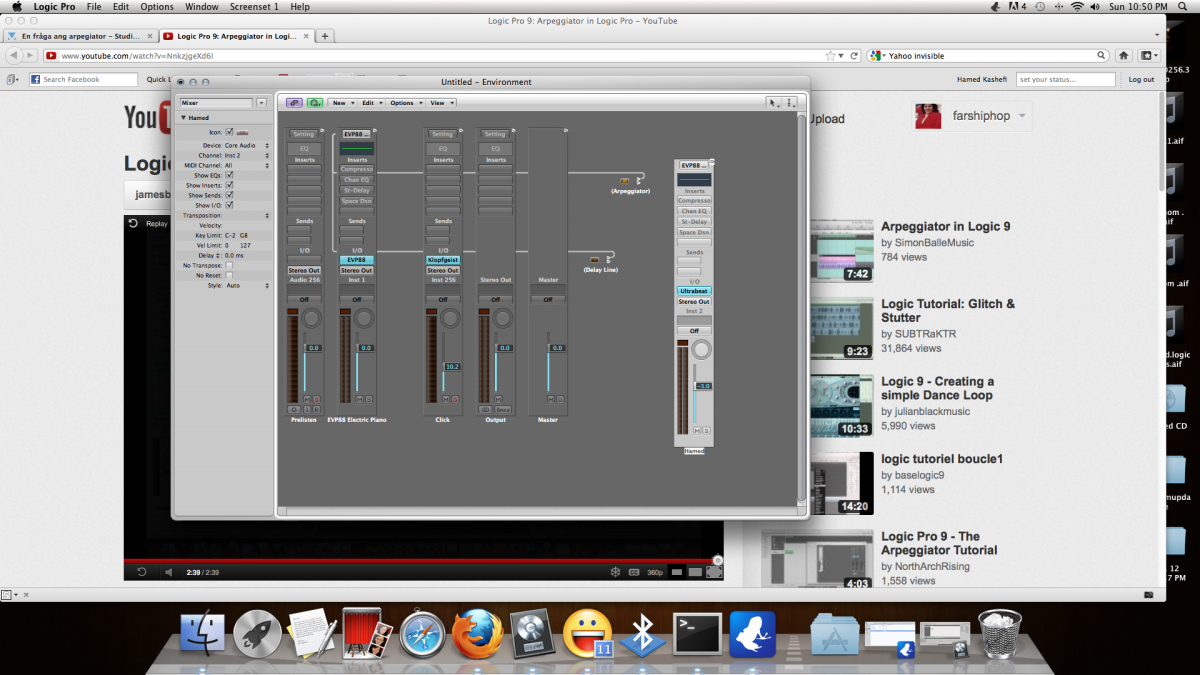Open Photo Booth from the Dock
Screen dimensions: 1200x675
[x=367, y=634]
